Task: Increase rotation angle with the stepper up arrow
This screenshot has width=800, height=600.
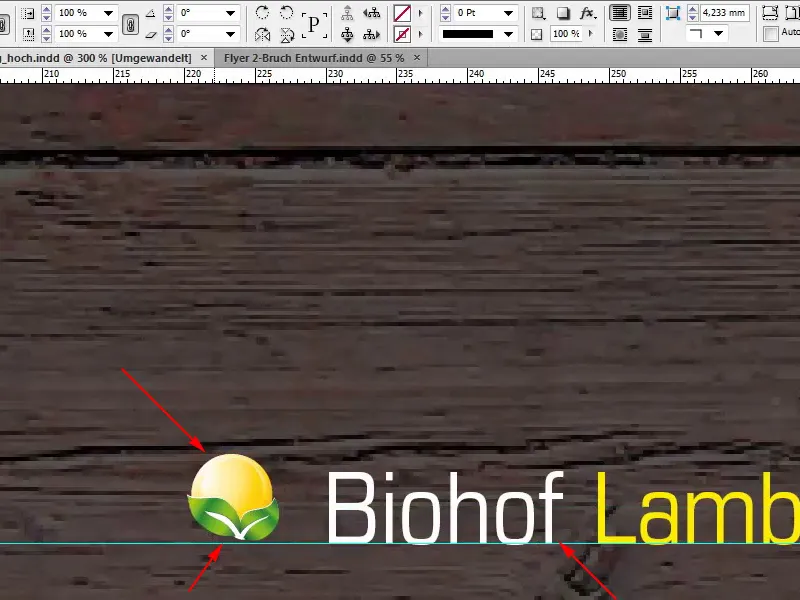Action: tap(168, 9)
